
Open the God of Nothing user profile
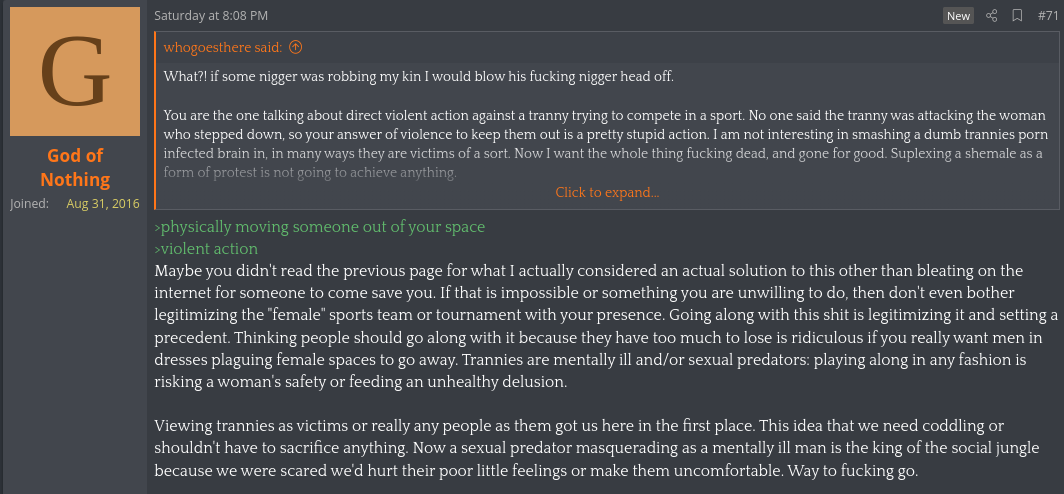click(75, 168)
